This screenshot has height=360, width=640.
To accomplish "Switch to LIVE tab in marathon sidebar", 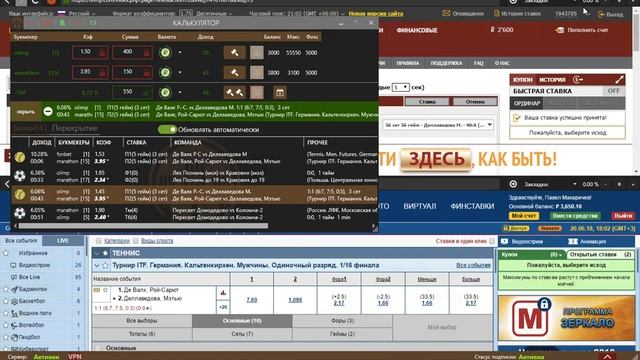I will 63,240.
